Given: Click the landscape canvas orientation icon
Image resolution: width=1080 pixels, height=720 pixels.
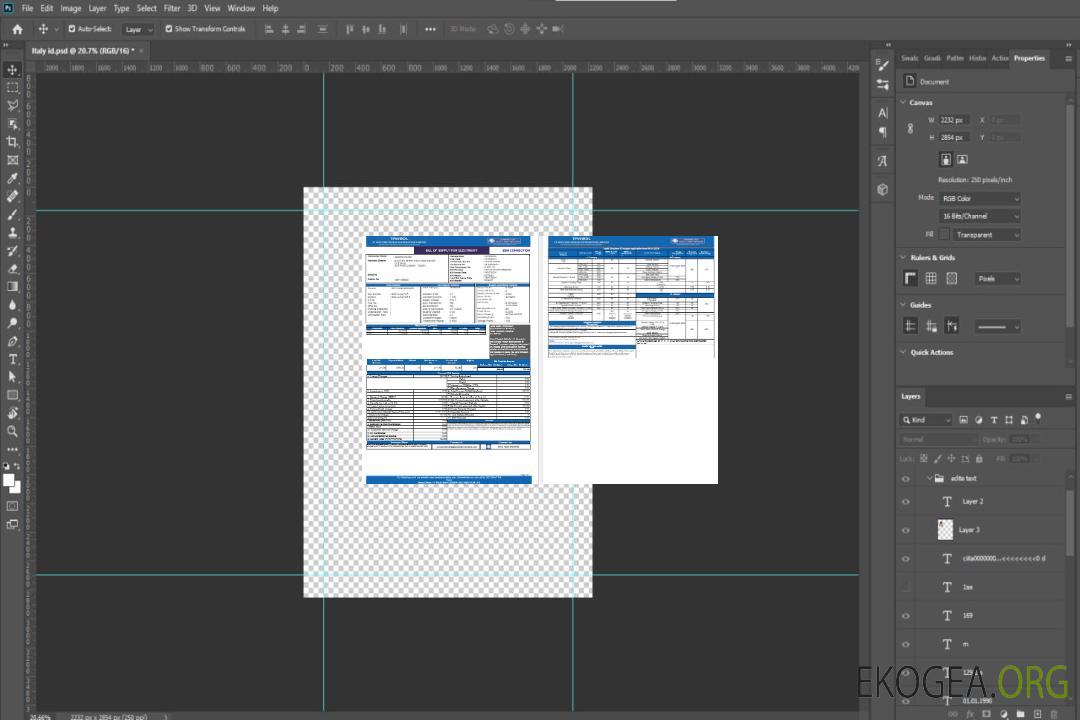Looking at the screenshot, I should pyautogui.click(x=962, y=159).
